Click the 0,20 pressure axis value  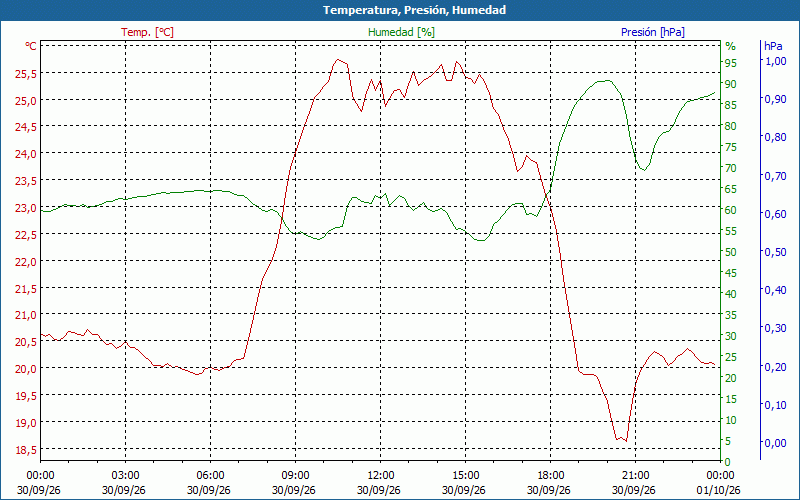pyautogui.click(x=776, y=366)
